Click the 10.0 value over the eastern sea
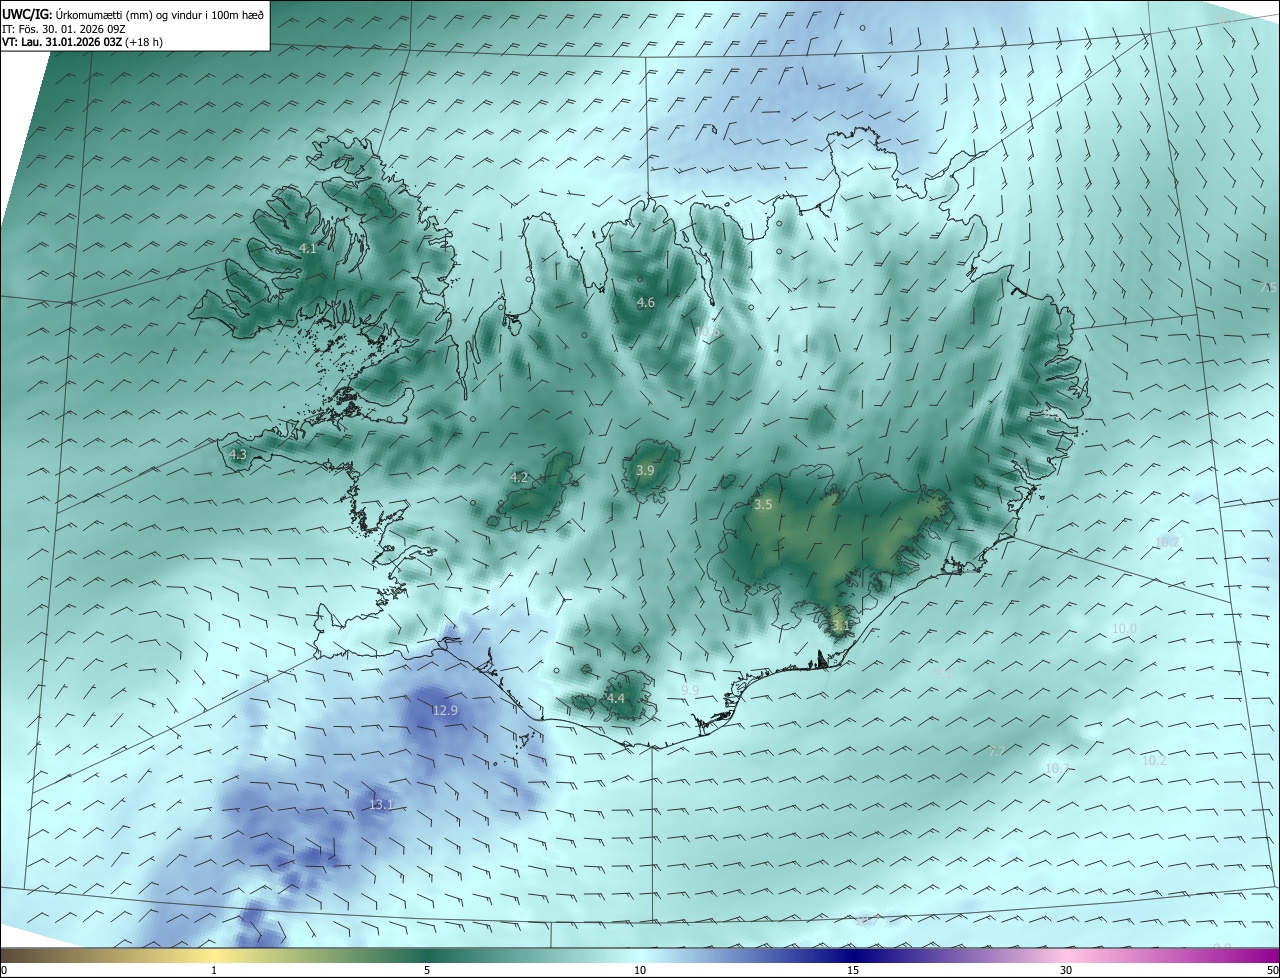 1124,628
